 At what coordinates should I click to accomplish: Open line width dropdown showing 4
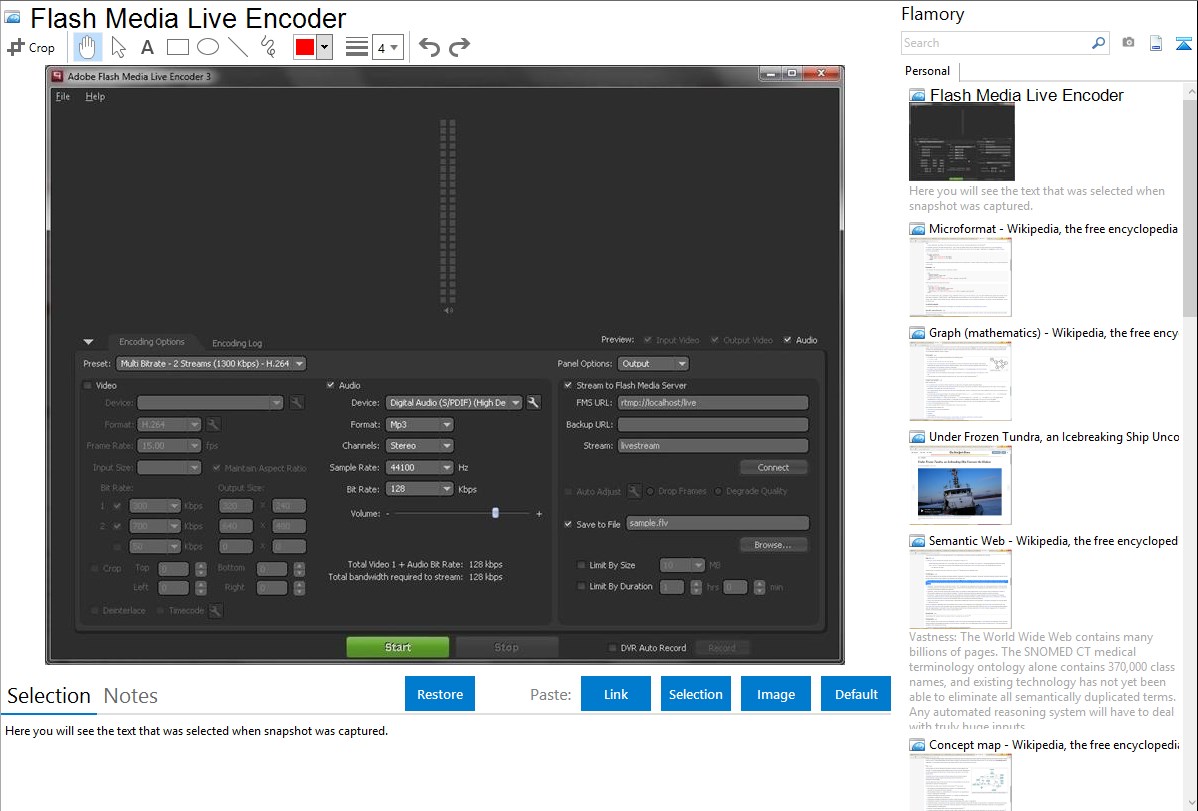click(387, 47)
